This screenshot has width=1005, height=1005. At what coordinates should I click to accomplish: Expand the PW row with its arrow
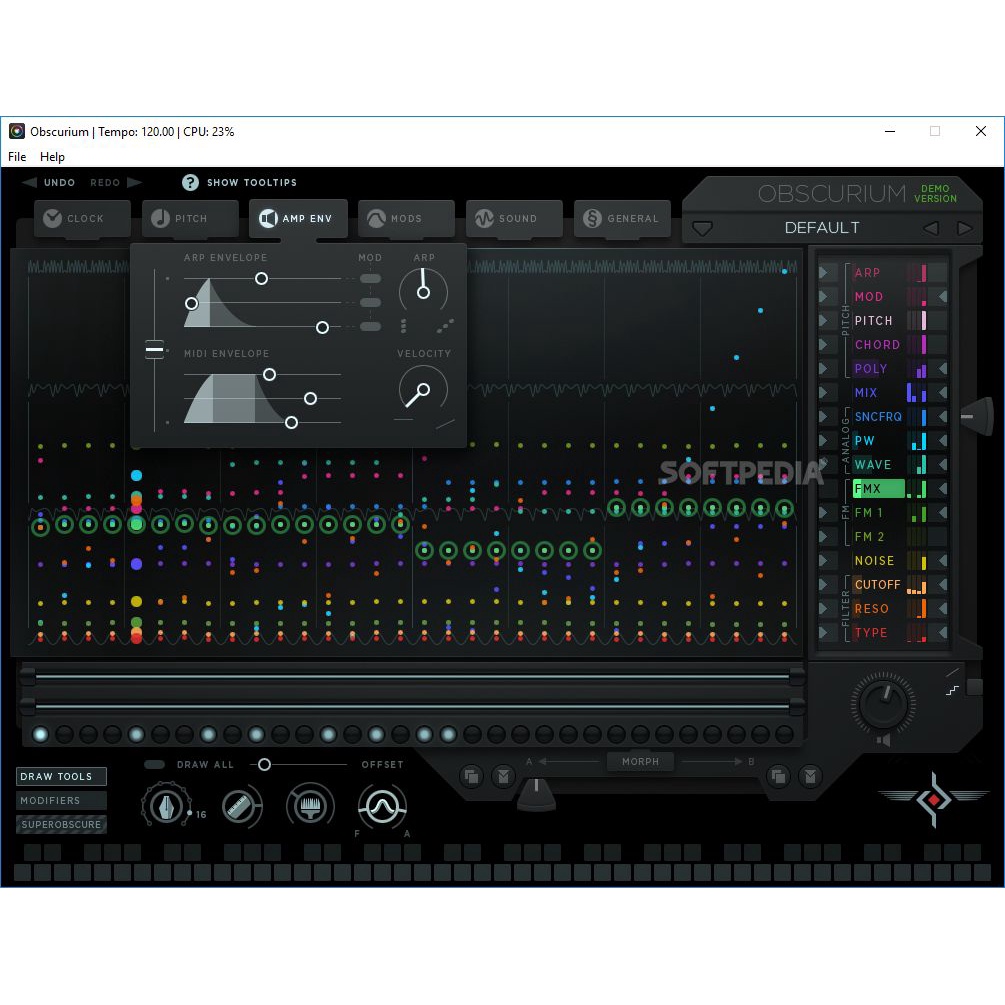tap(823, 441)
